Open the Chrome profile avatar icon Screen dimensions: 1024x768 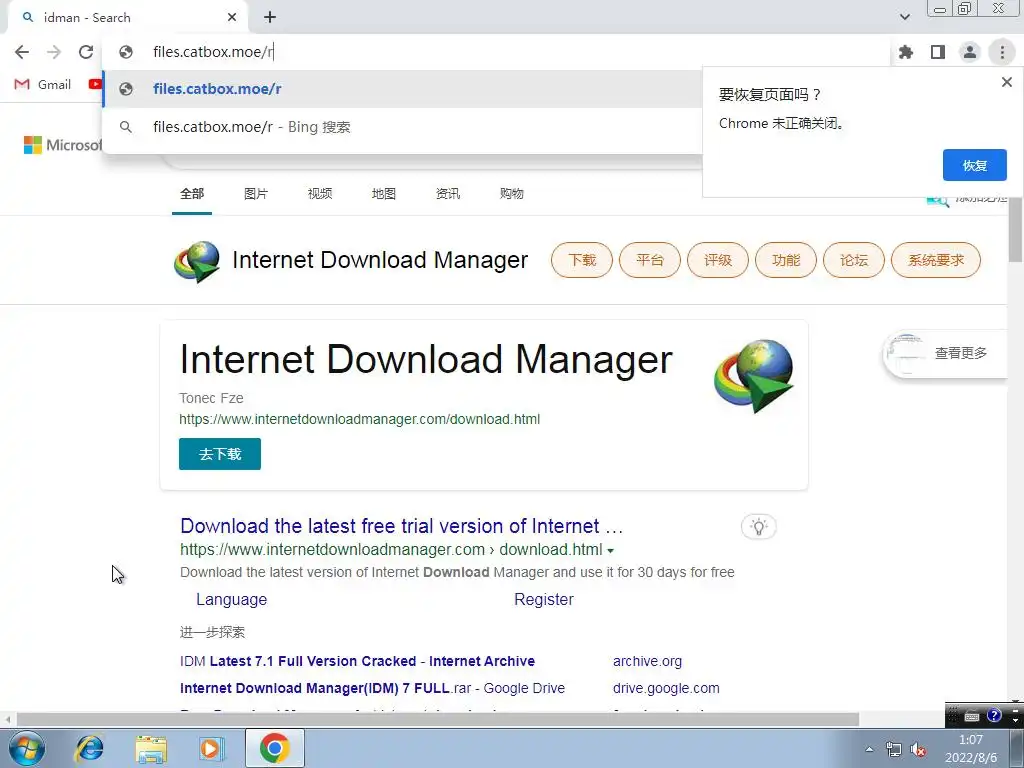[x=970, y=52]
